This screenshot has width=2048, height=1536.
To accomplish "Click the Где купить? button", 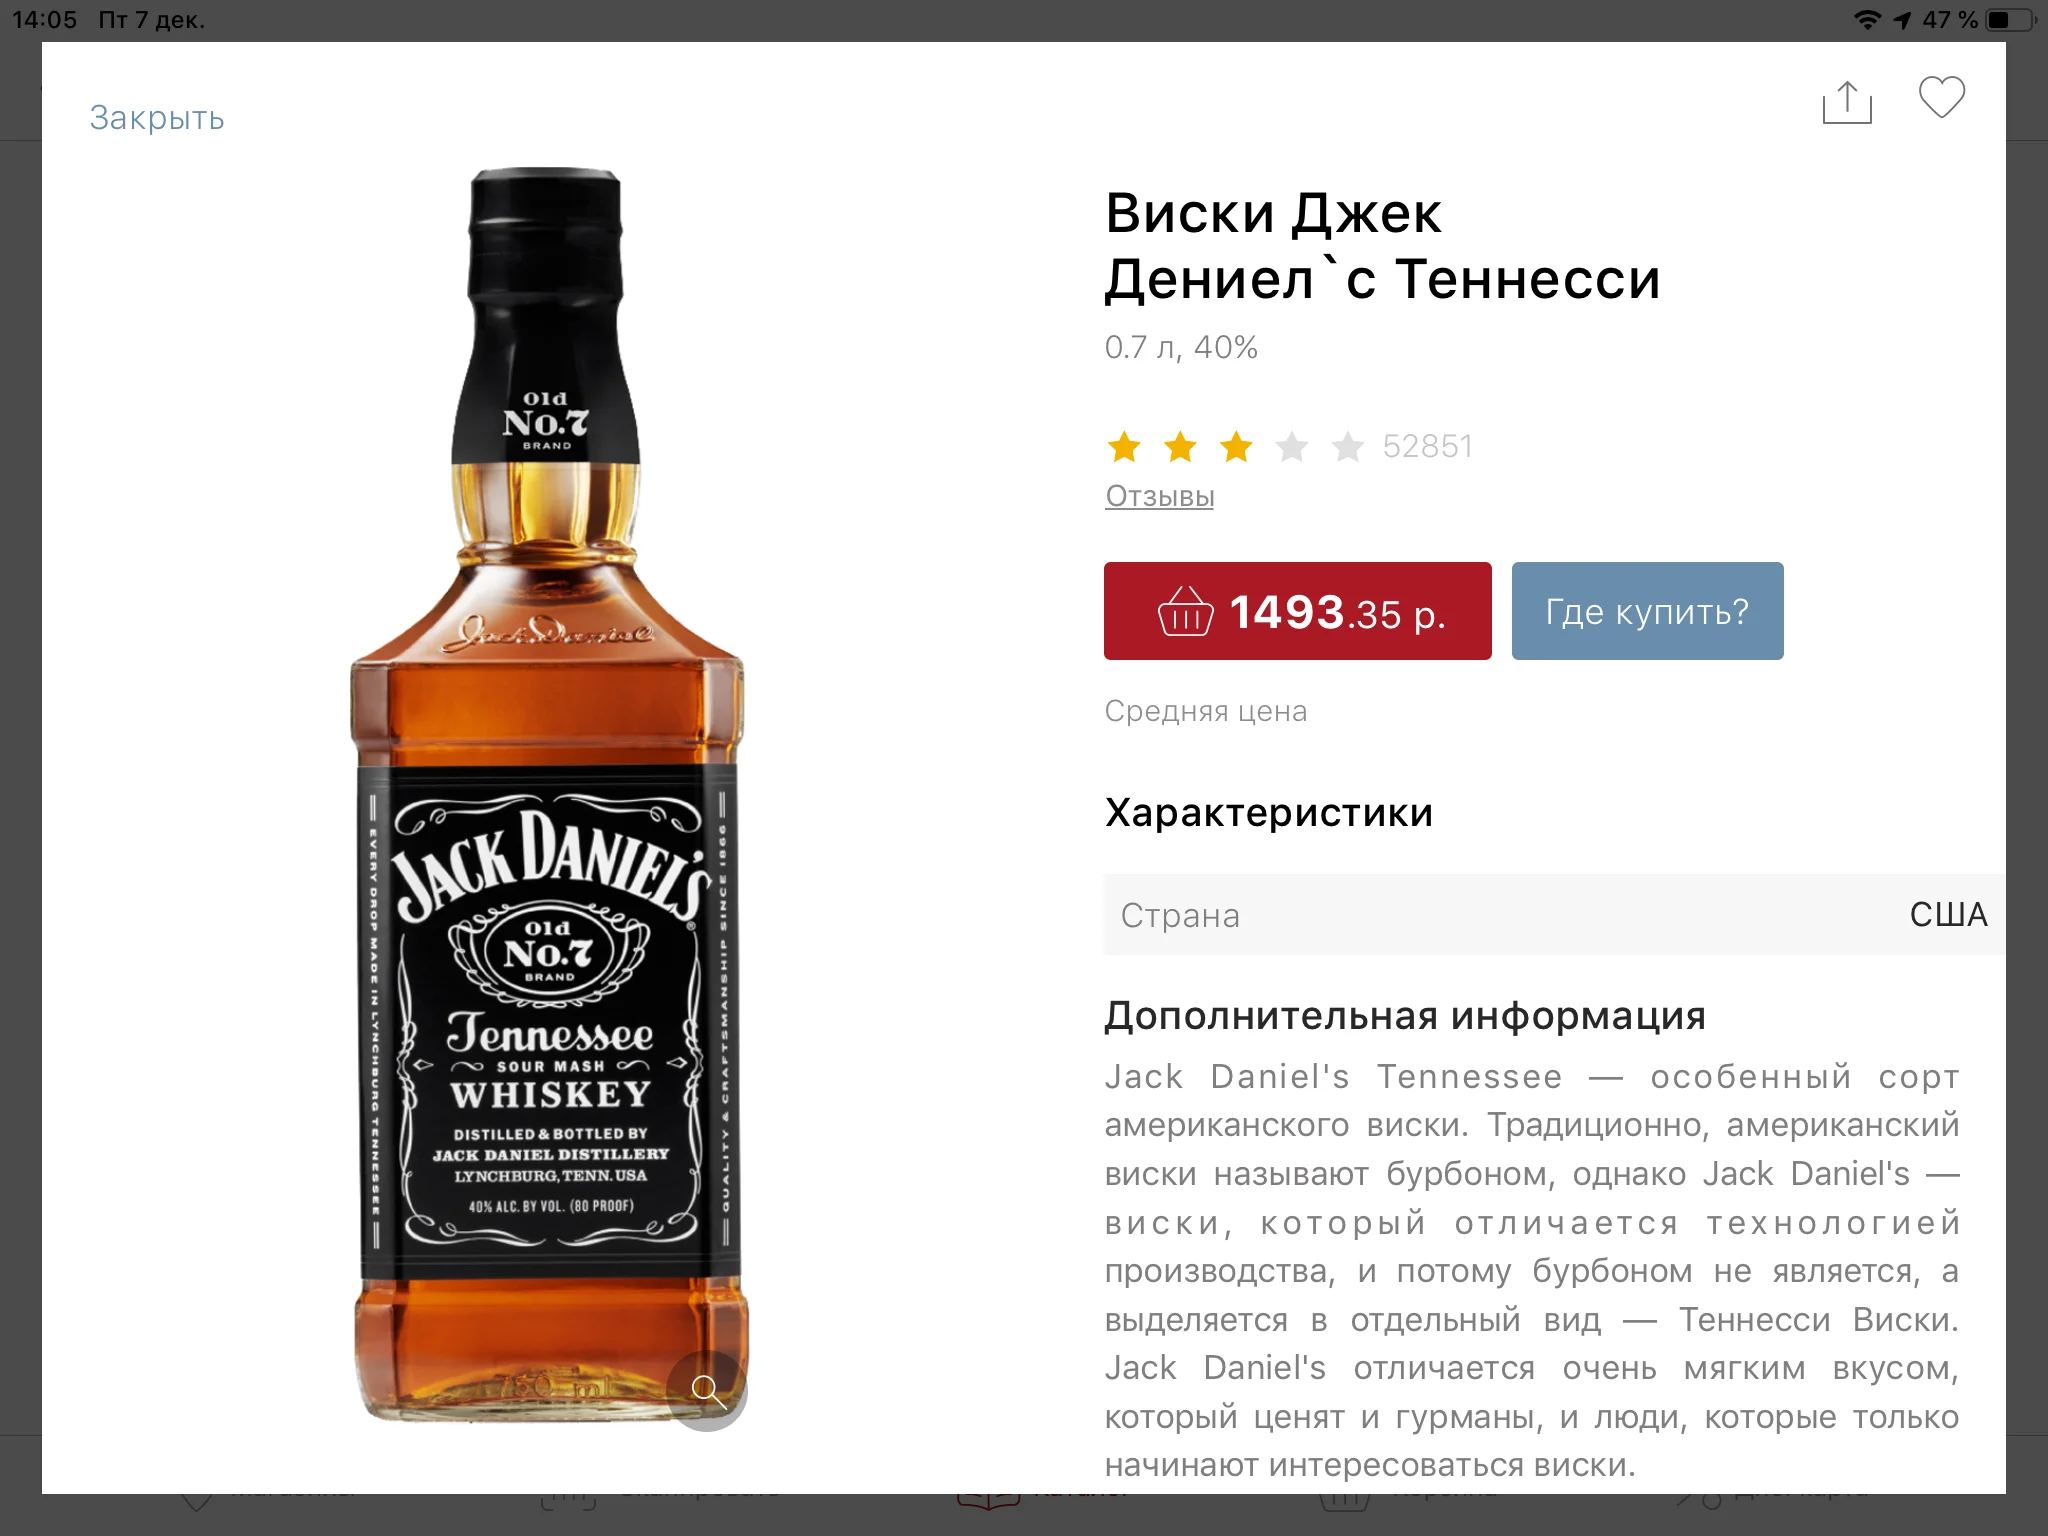I will [x=1647, y=611].
